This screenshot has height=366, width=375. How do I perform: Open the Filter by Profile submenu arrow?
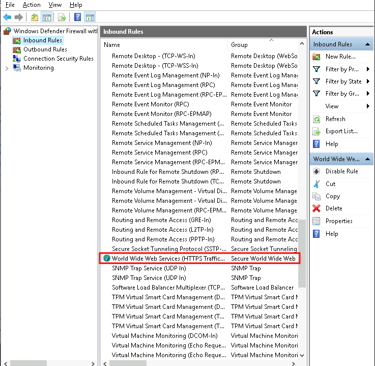tap(368, 69)
